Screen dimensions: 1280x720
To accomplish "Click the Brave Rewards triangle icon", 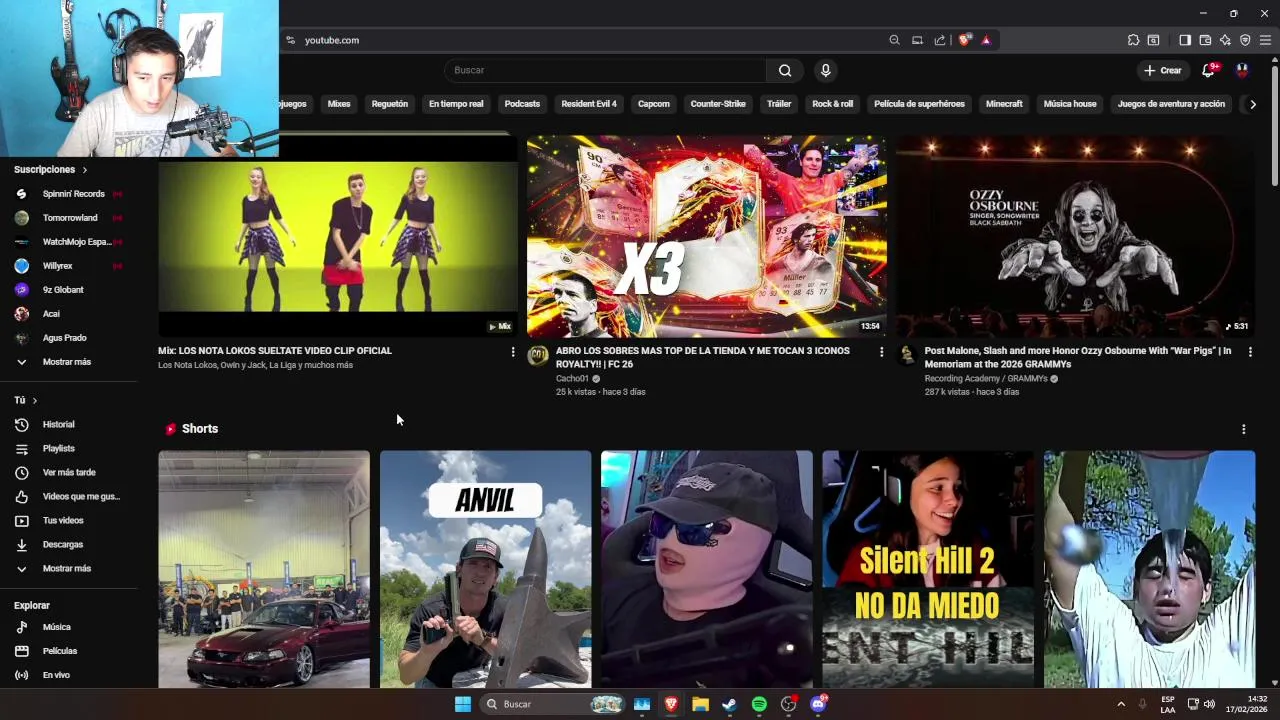I will 986,40.
